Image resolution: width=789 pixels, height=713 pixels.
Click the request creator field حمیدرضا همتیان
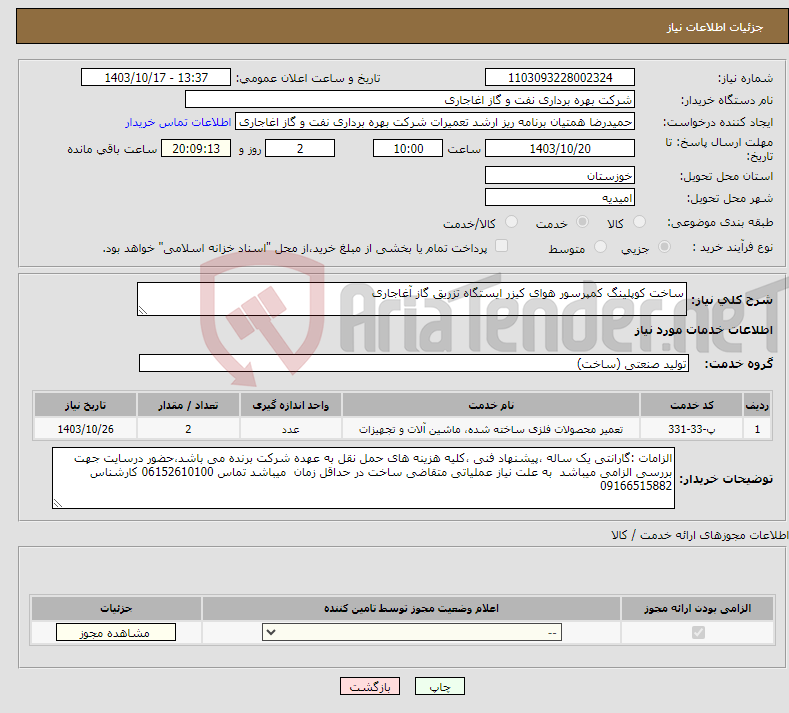point(435,122)
